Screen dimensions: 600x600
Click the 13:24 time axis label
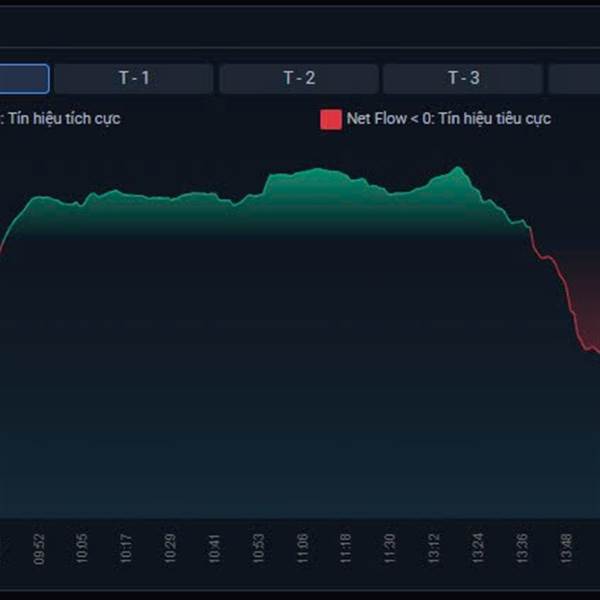[478, 549]
